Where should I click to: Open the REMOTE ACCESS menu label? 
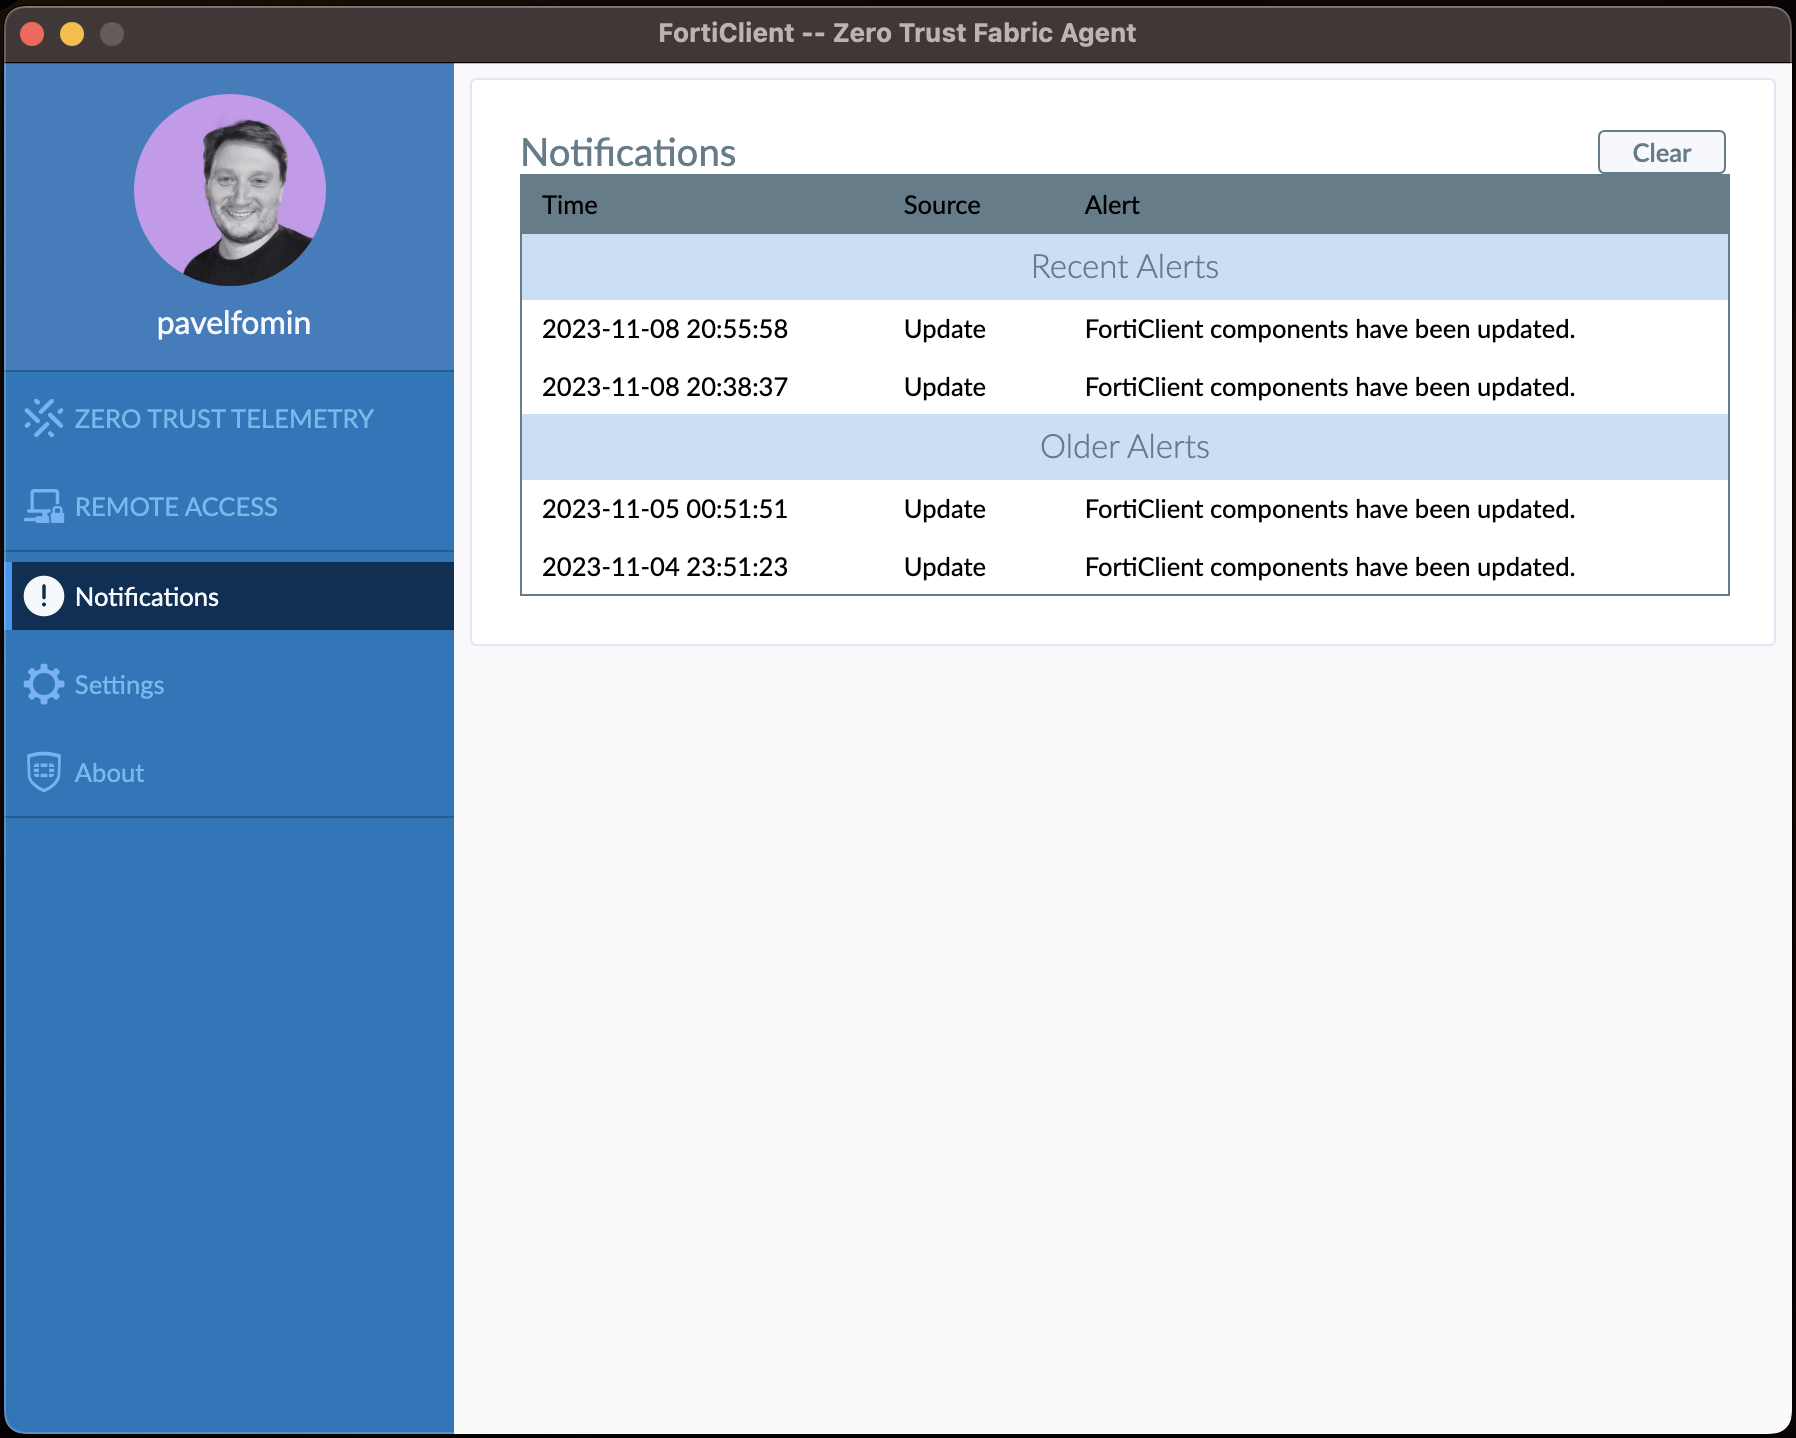(x=176, y=507)
